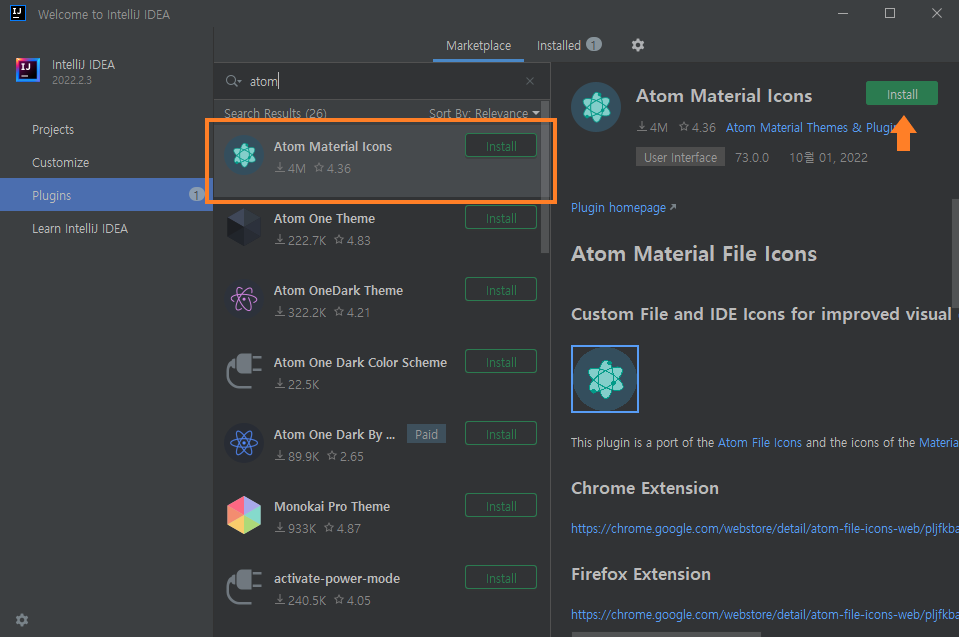959x637 pixels.
Task: Click the Paid badge on Atom One Dark By
Action: point(426,434)
